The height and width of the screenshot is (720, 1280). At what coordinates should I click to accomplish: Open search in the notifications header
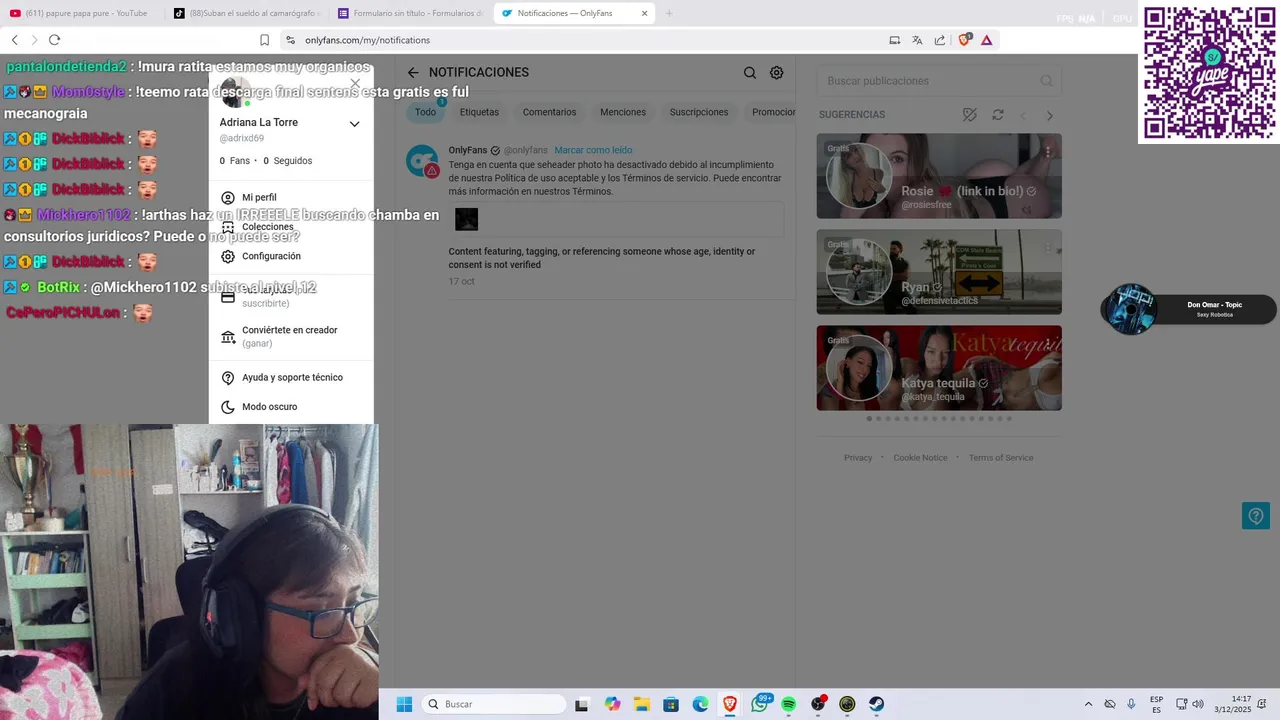coord(750,73)
